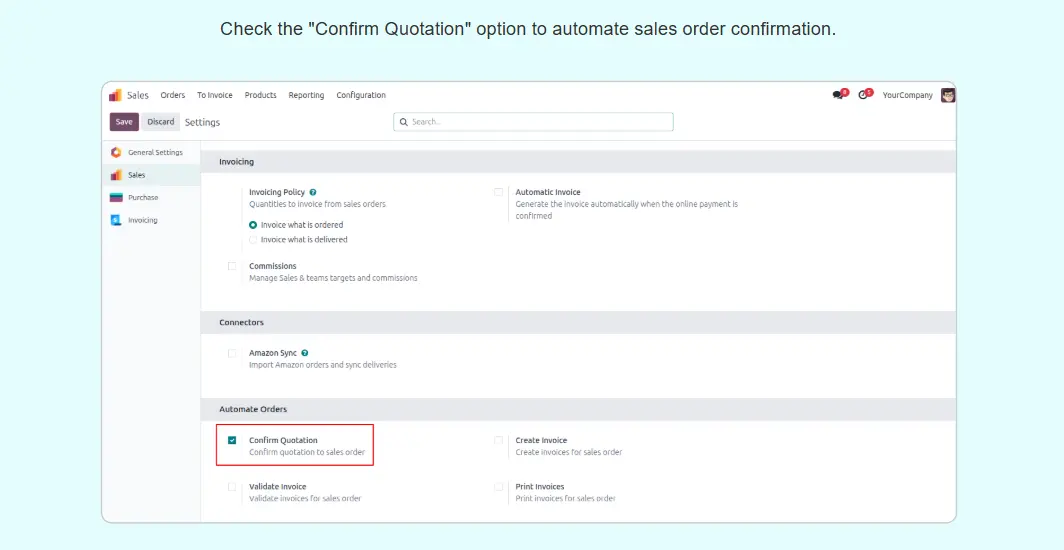Select Invoice what is delivered radio
This screenshot has width=1064, height=550.
253,240
